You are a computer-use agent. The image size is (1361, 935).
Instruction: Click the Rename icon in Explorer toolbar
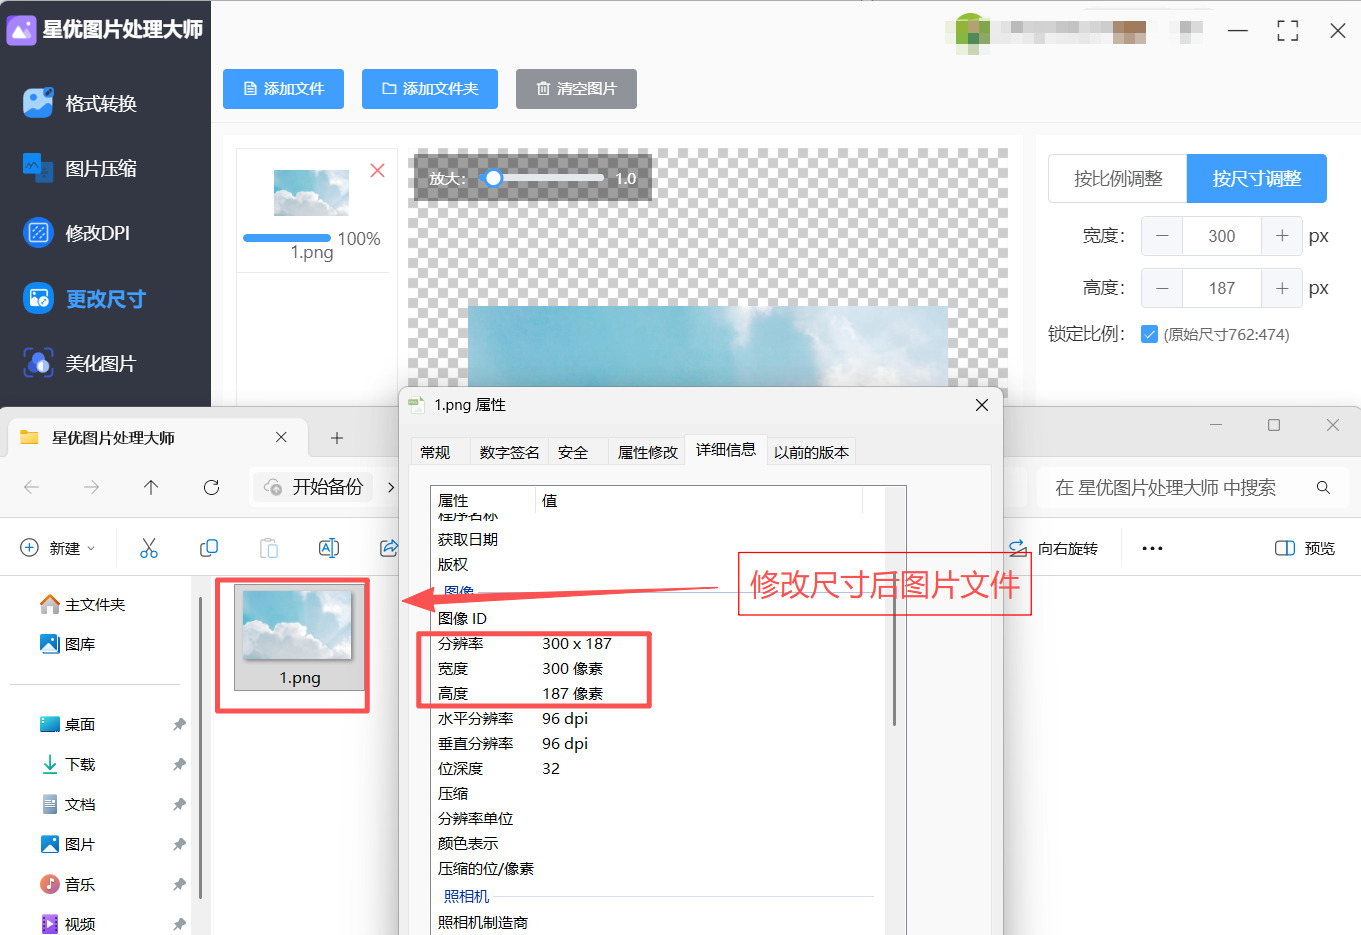tap(329, 548)
